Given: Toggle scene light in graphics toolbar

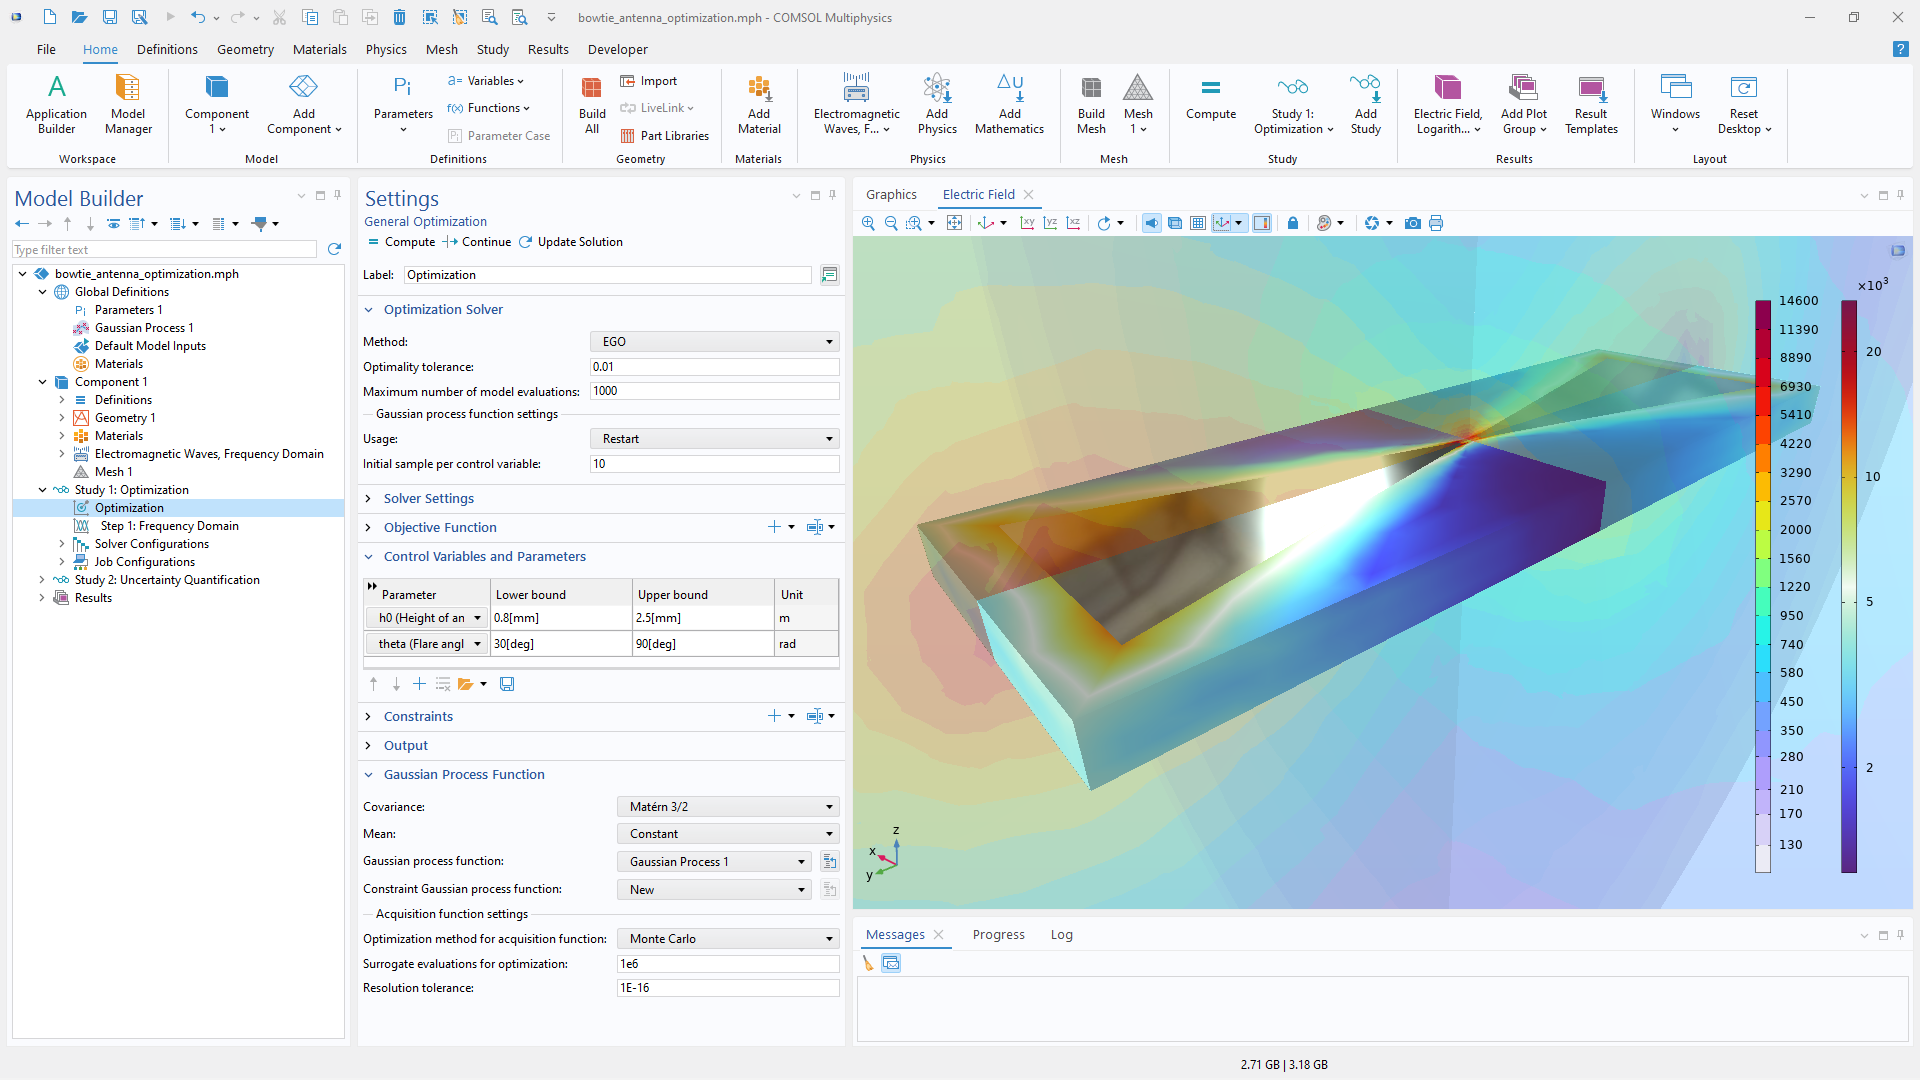Looking at the screenshot, I should (x=1152, y=223).
